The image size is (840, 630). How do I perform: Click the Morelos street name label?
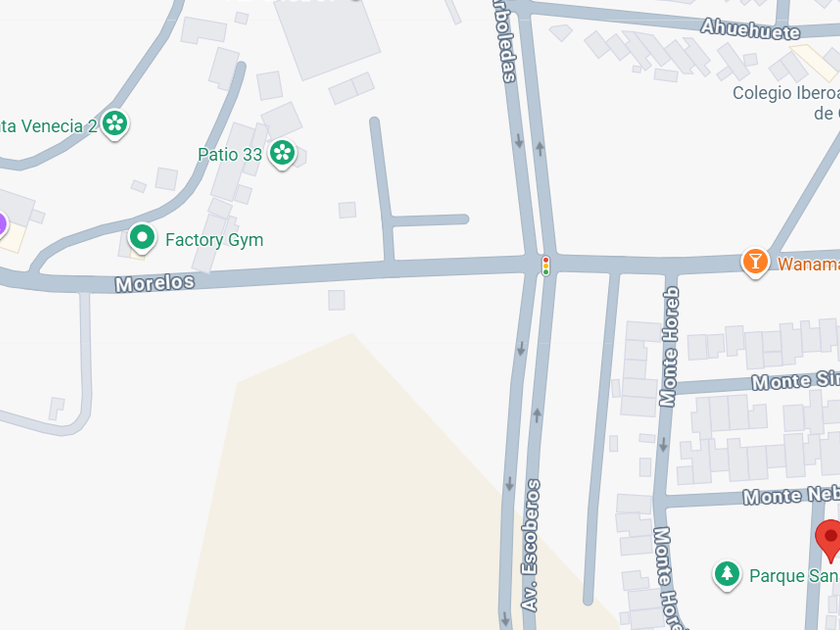point(155,283)
